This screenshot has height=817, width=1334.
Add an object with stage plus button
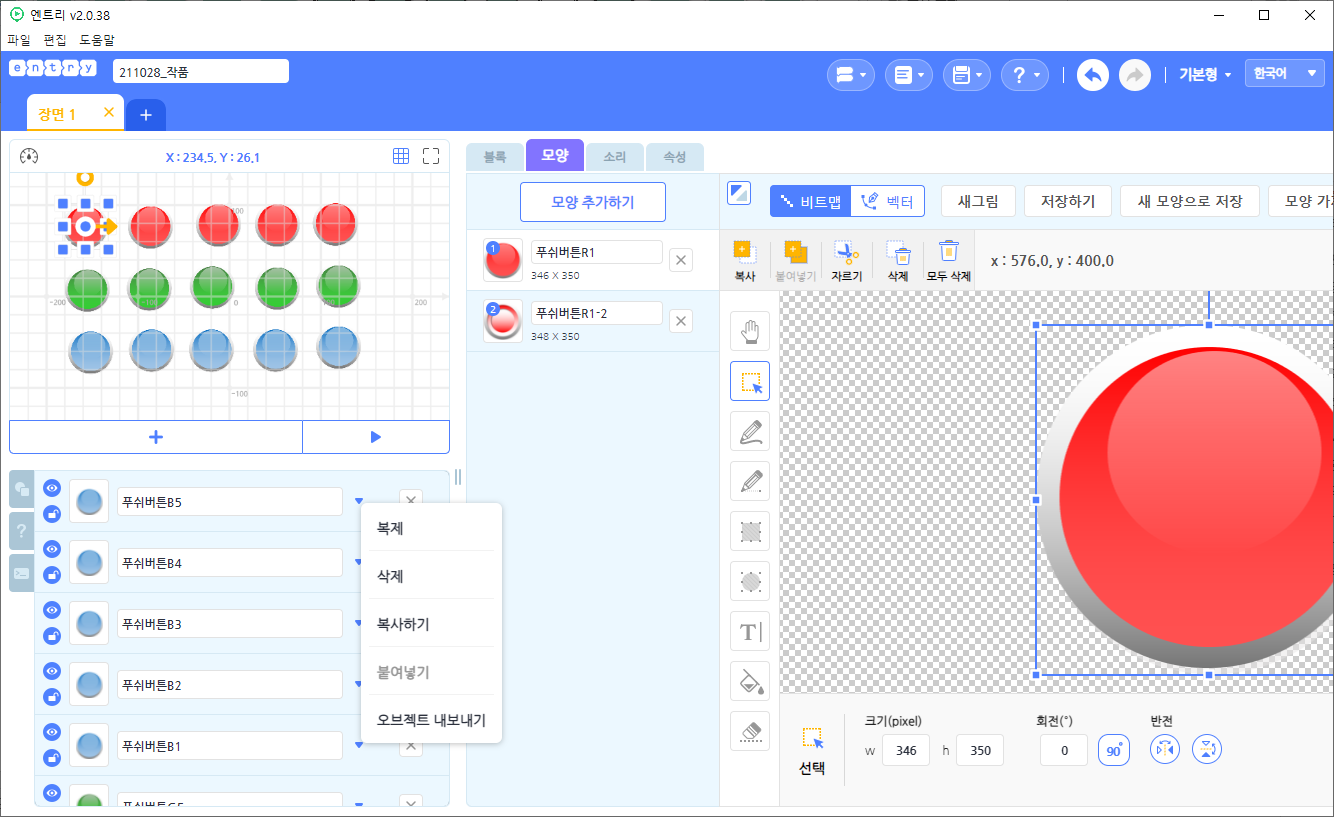[x=156, y=437]
